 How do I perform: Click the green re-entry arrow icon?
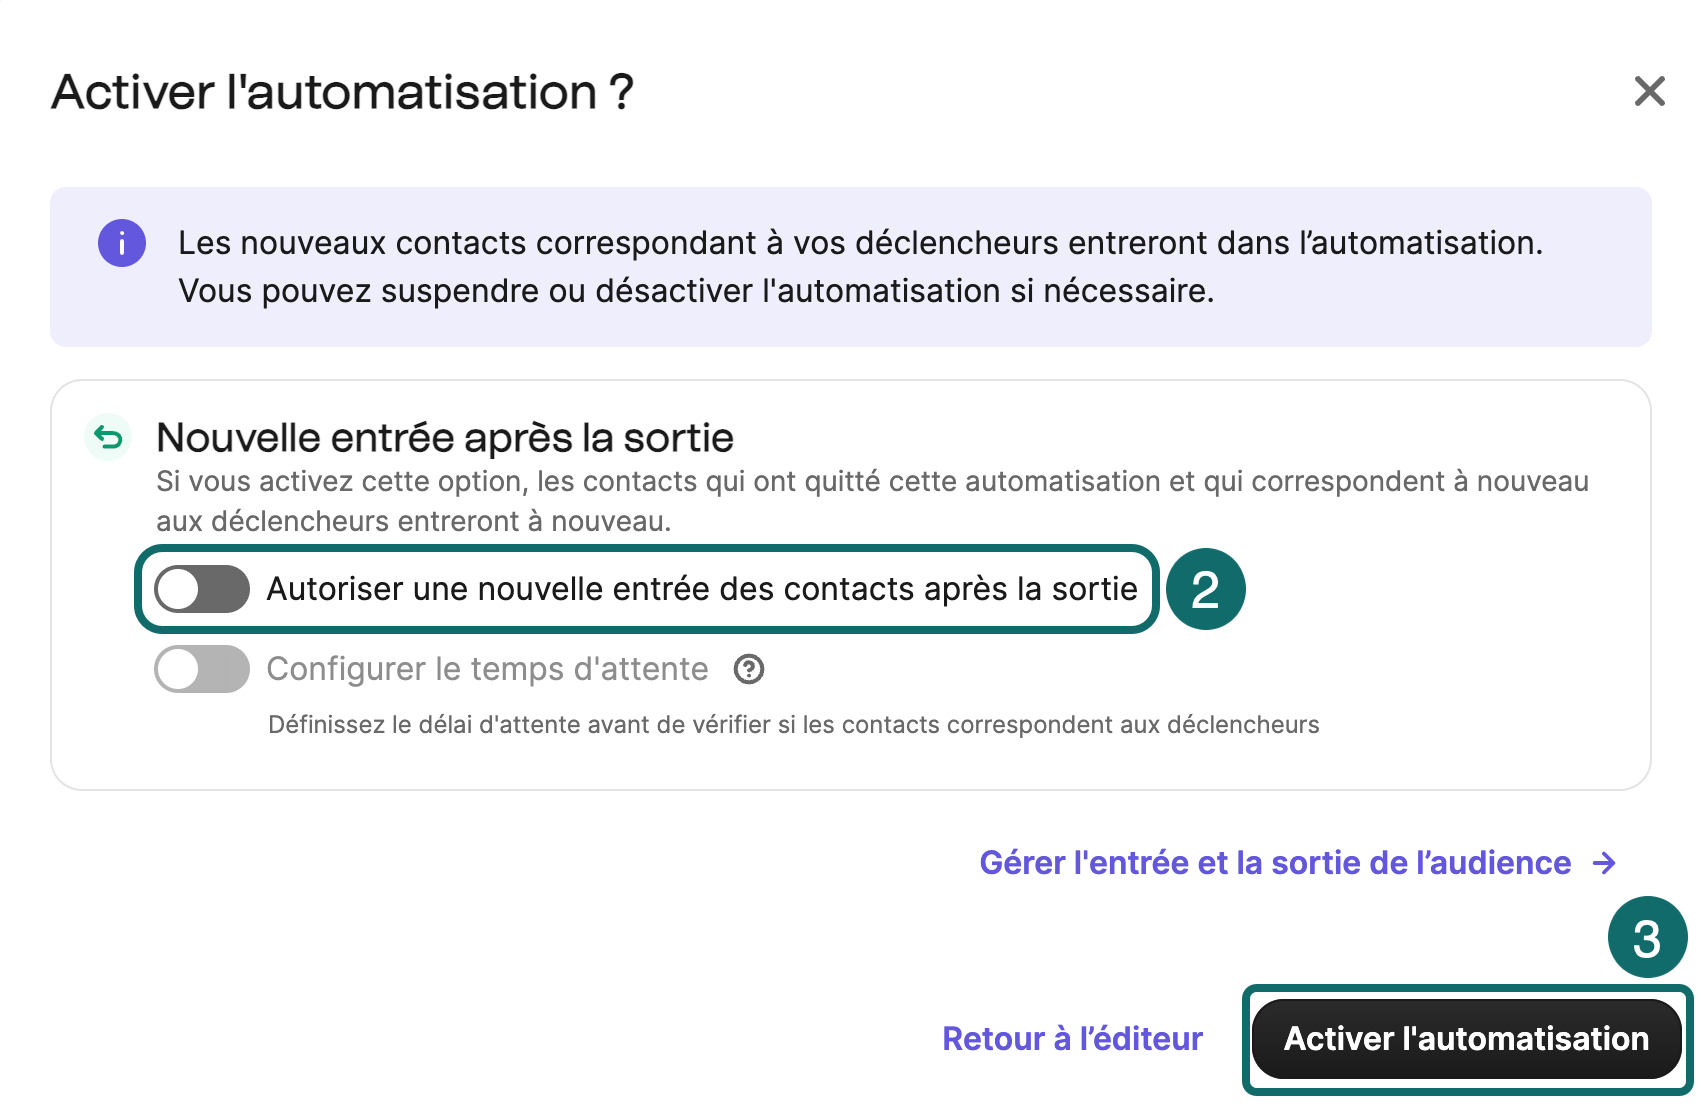[x=108, y=437]
